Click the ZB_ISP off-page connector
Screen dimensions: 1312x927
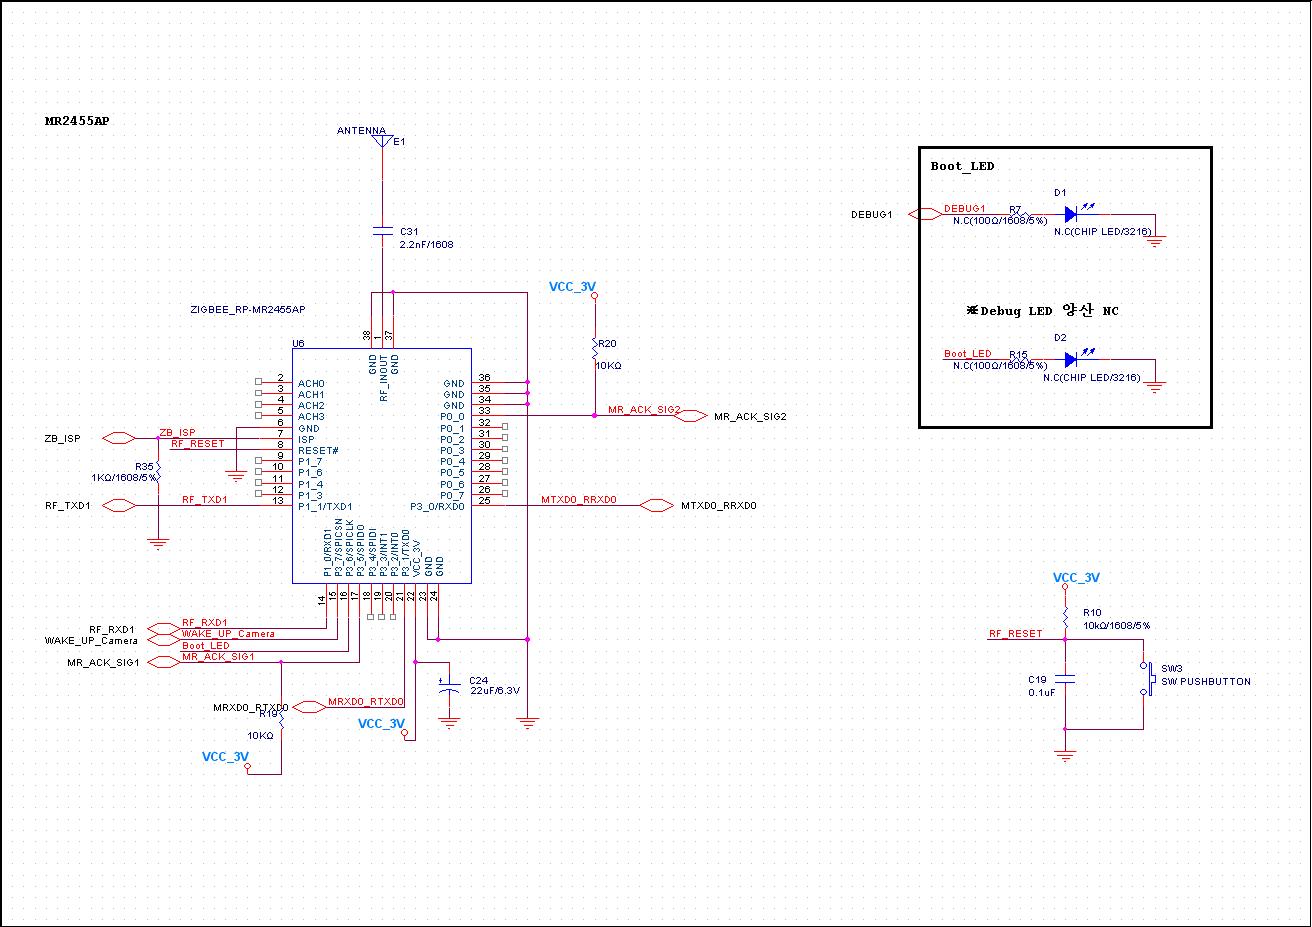pyautogui.click(x=120, y=438)
